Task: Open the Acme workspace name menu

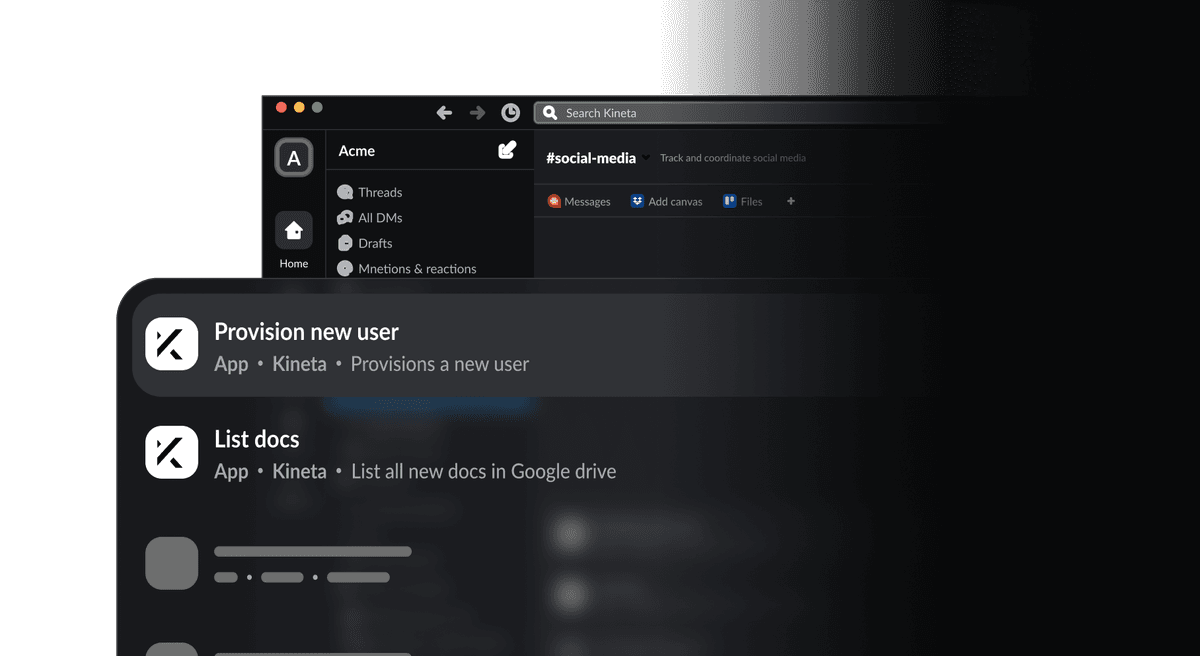Action: coord(357,151)
